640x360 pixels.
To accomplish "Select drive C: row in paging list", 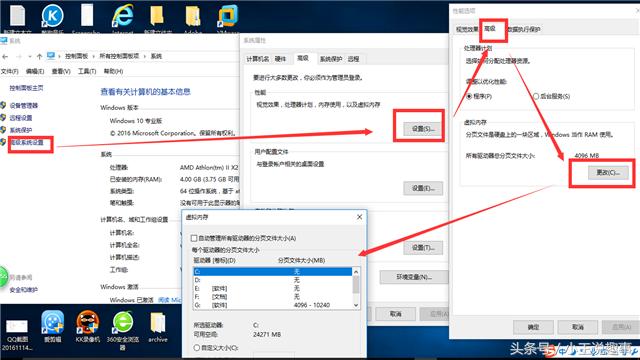I will point(273,271).
